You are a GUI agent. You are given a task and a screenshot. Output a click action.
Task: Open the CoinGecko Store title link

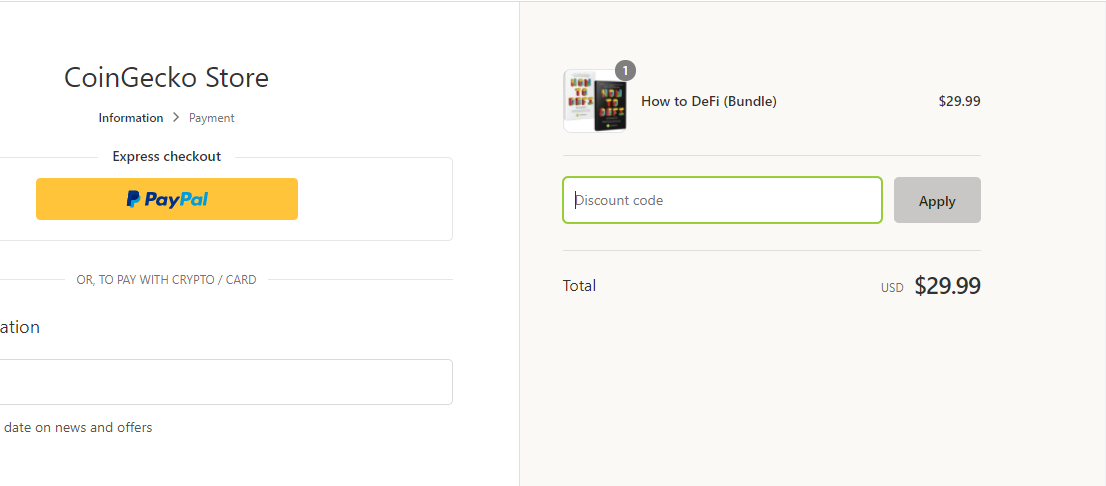click(x=166, y=78)
